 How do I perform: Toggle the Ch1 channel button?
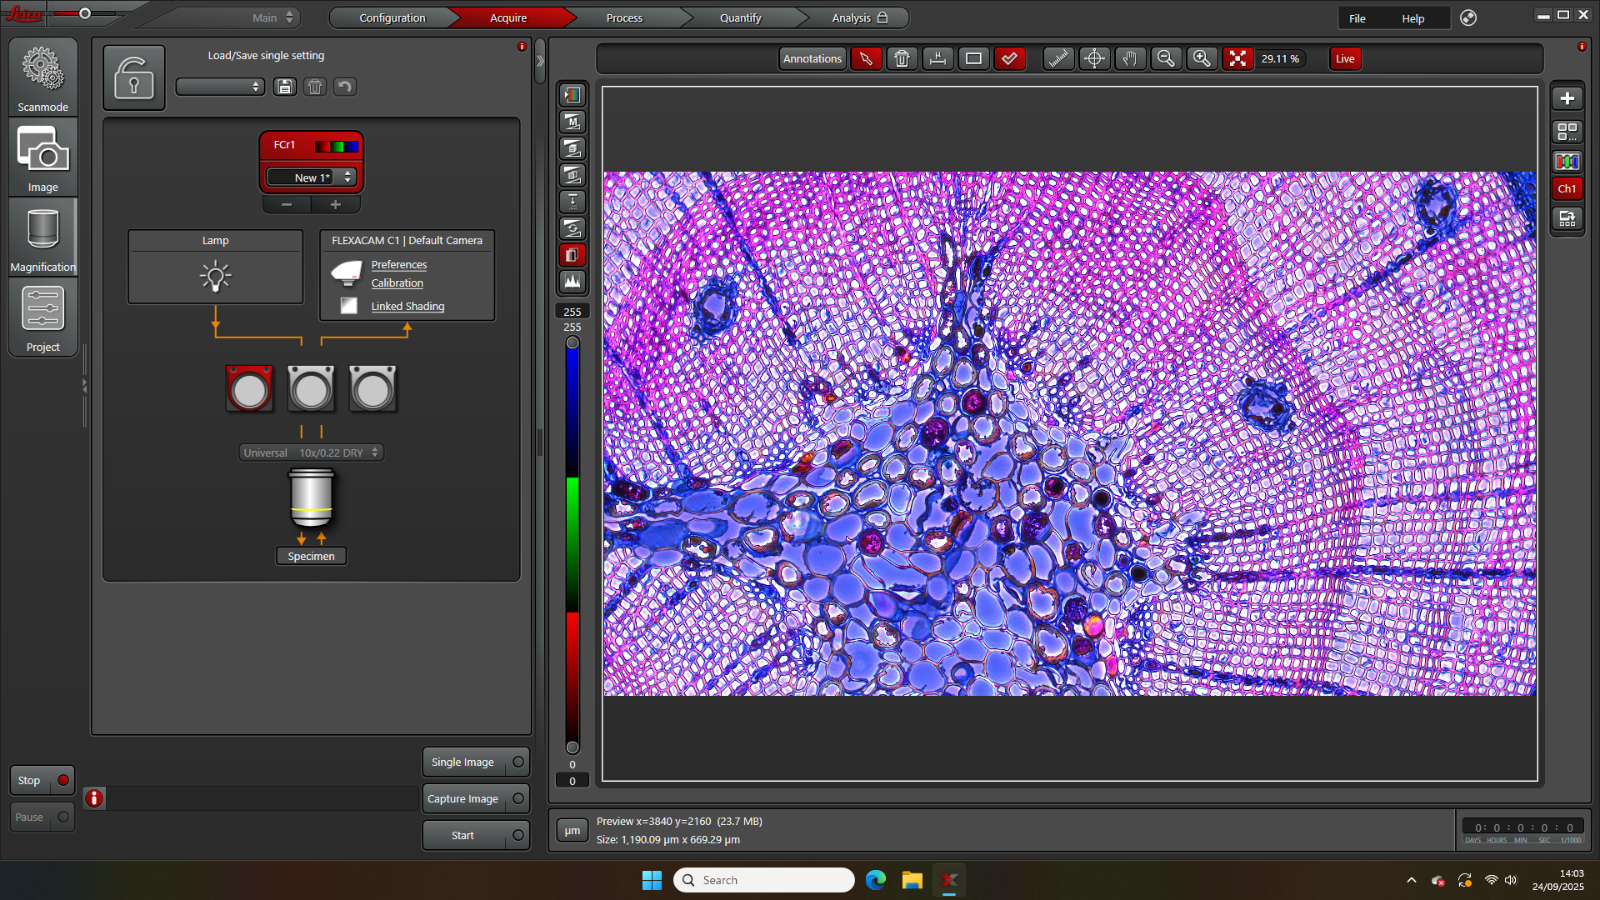pos(1567,189)
